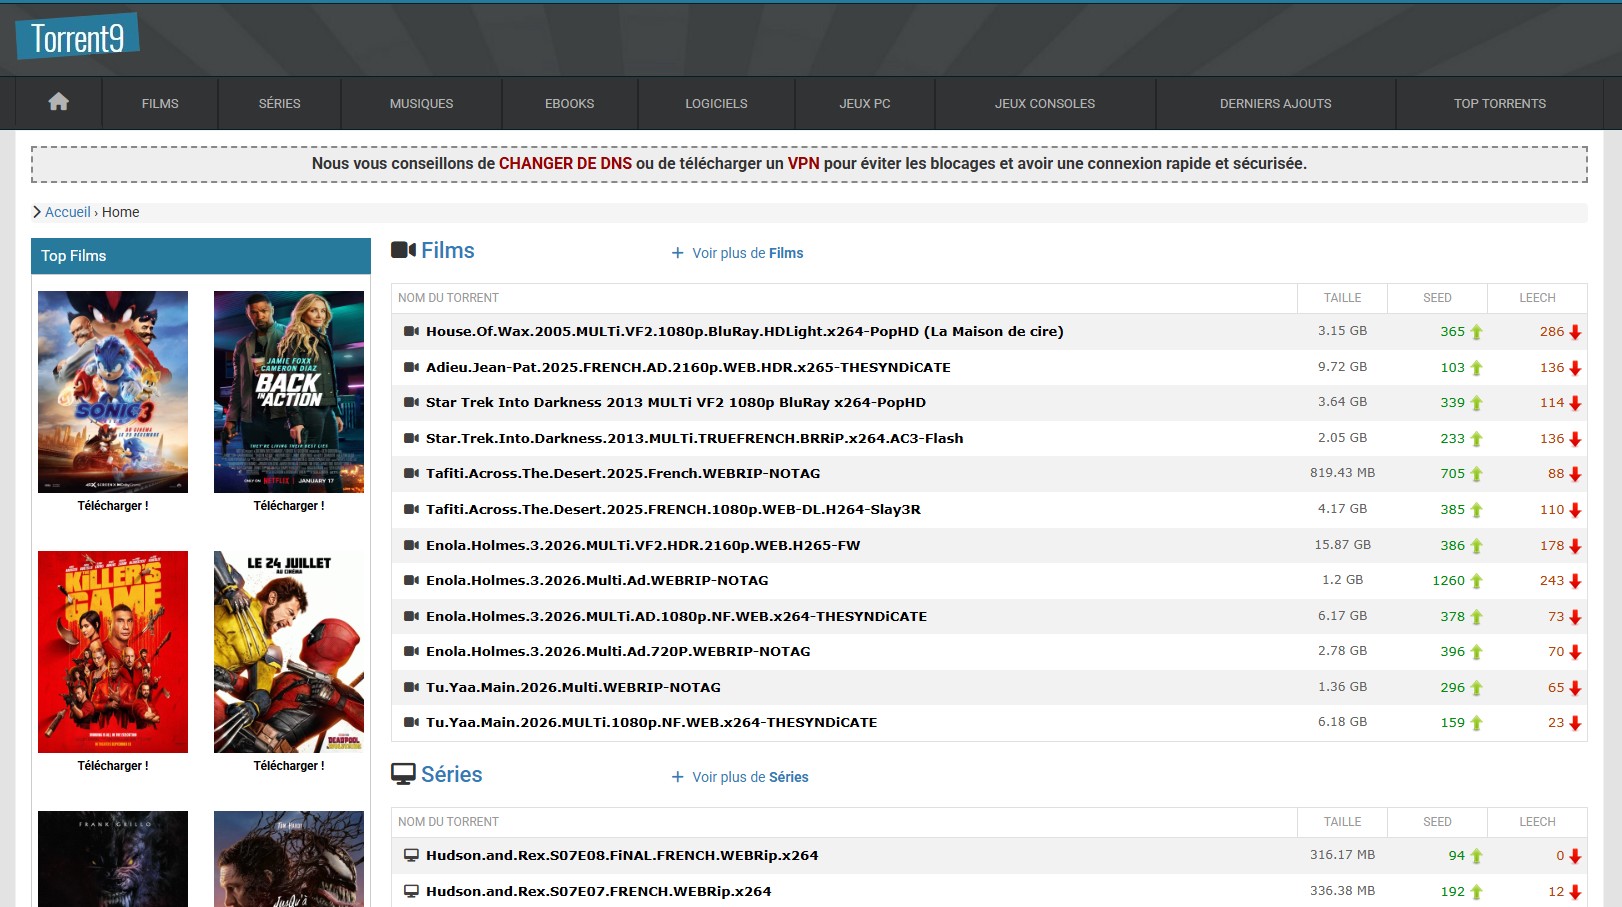1622x907 pixels.
Task: Click Télécharger under the Sonic 3 poster
Action: [x=113, y=506]
